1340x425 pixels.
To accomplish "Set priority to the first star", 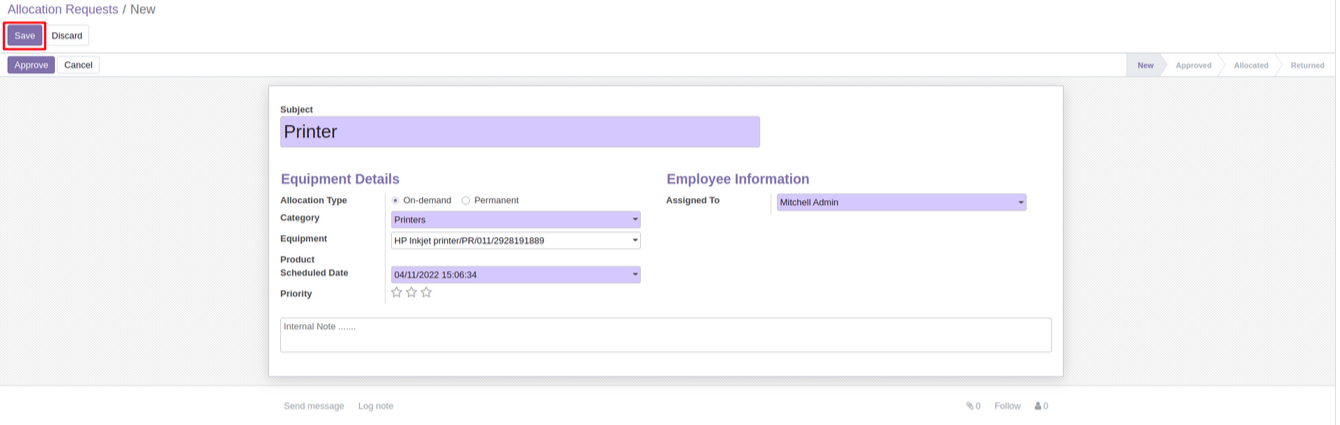I will pos(397,293).
